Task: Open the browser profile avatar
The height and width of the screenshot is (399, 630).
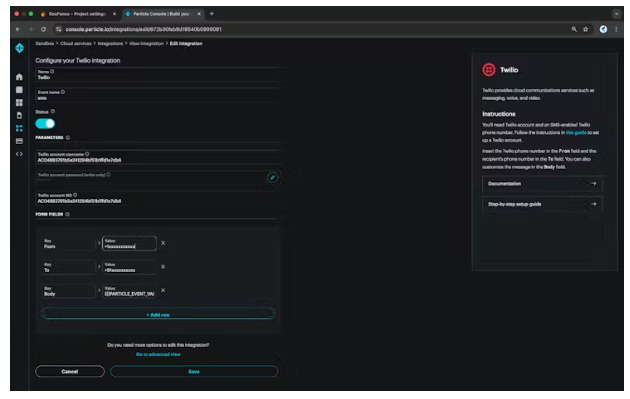Action: tap(603, 29)
